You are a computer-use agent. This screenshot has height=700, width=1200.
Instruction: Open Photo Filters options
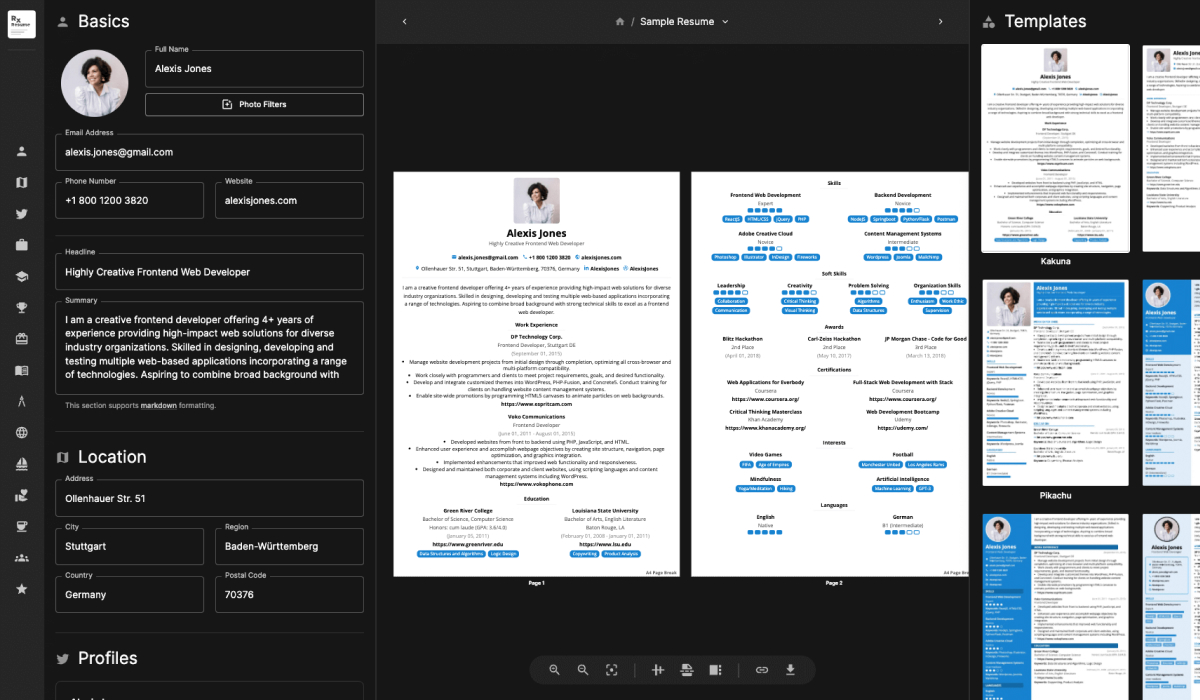[254, 104]
